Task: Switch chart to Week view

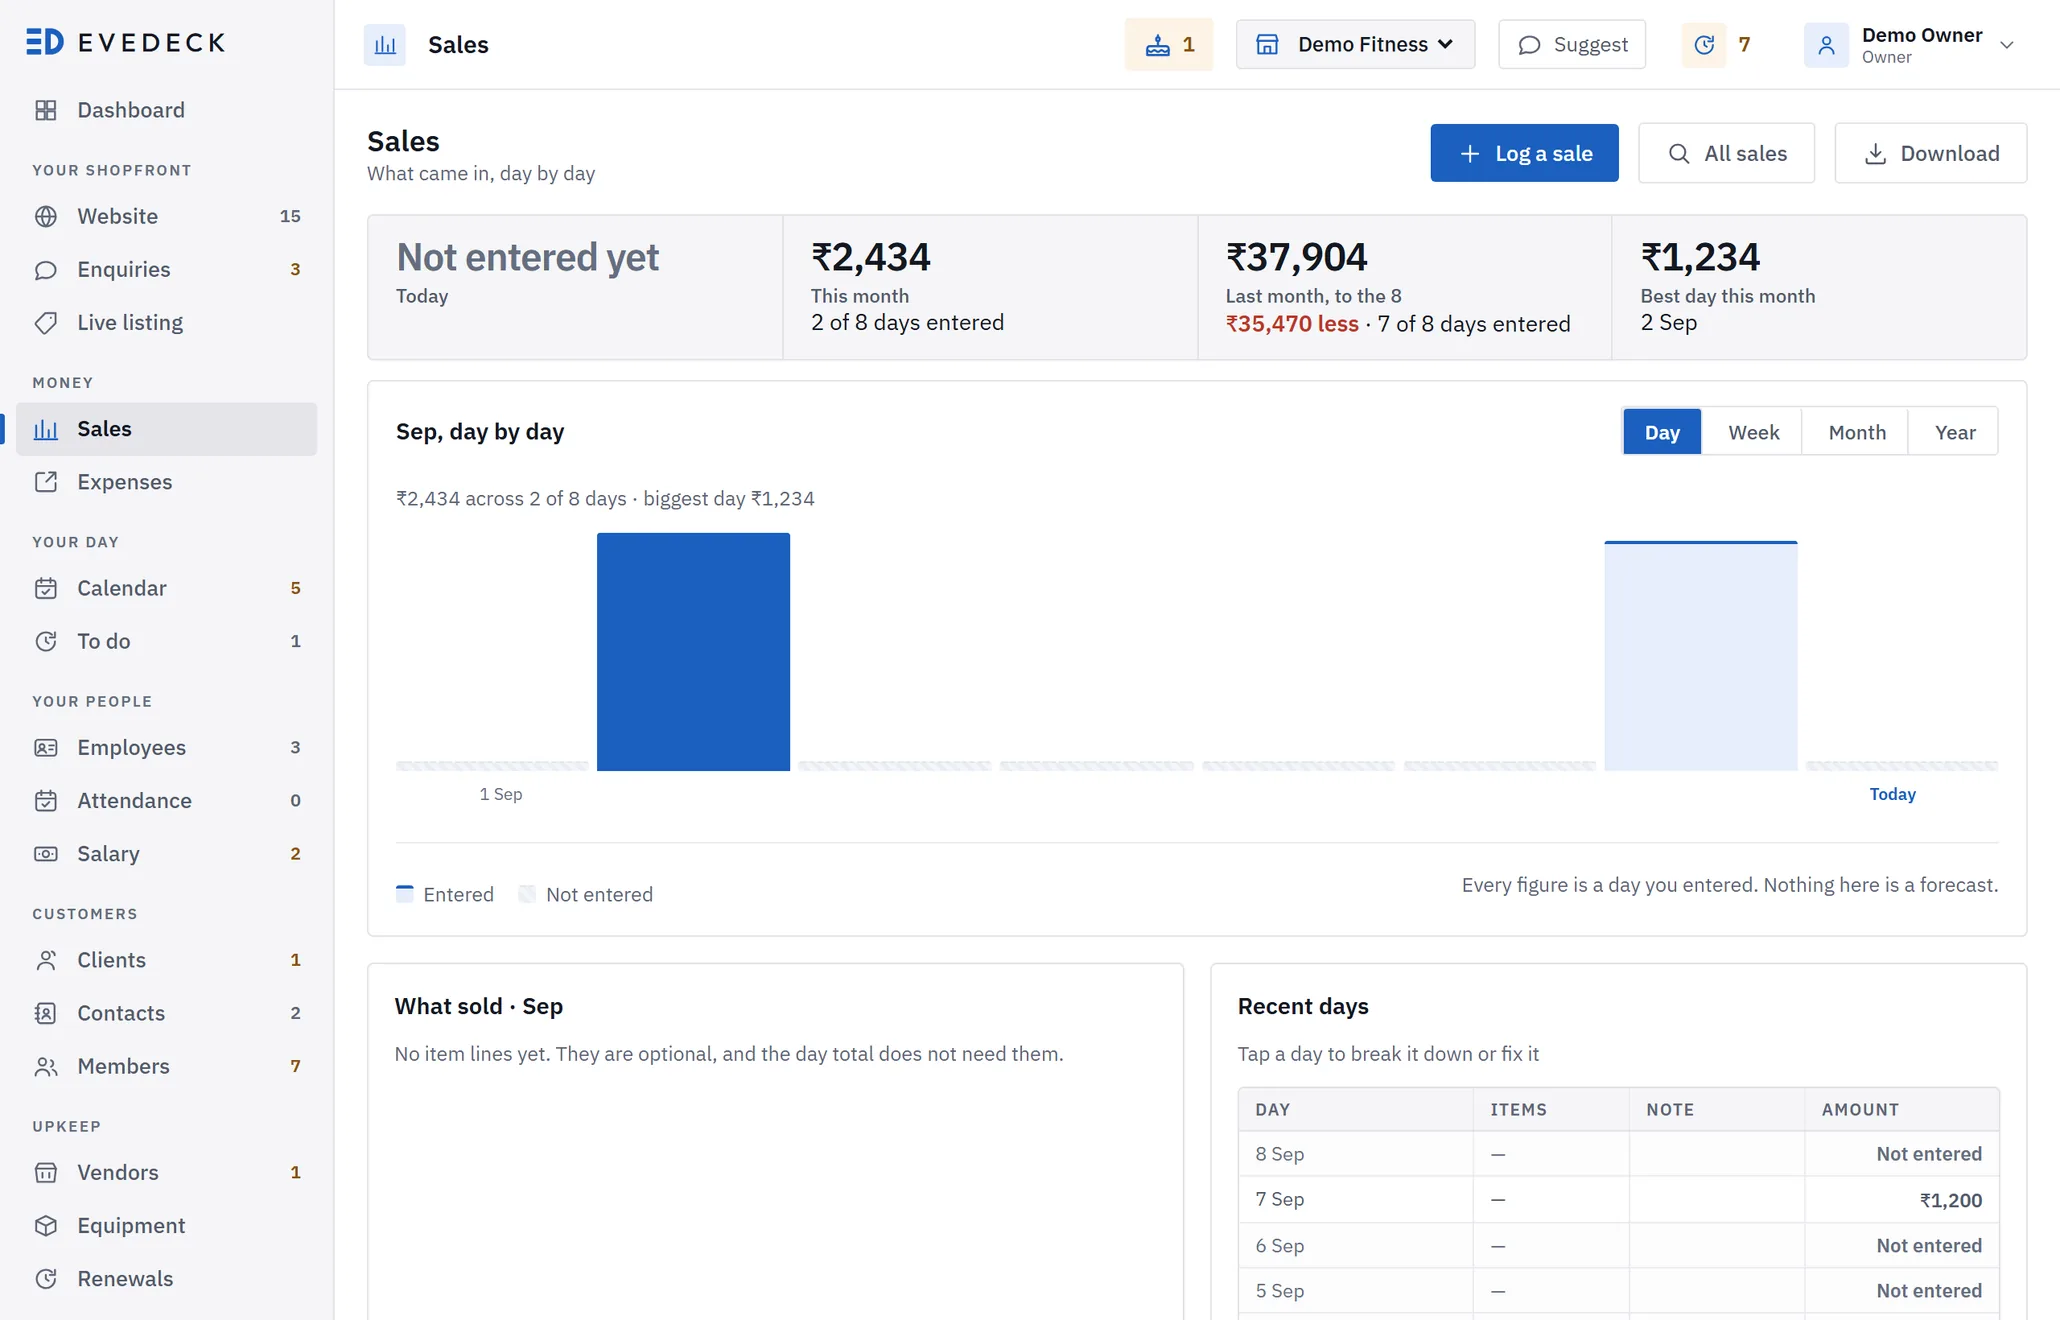Action: point(1753,432)
